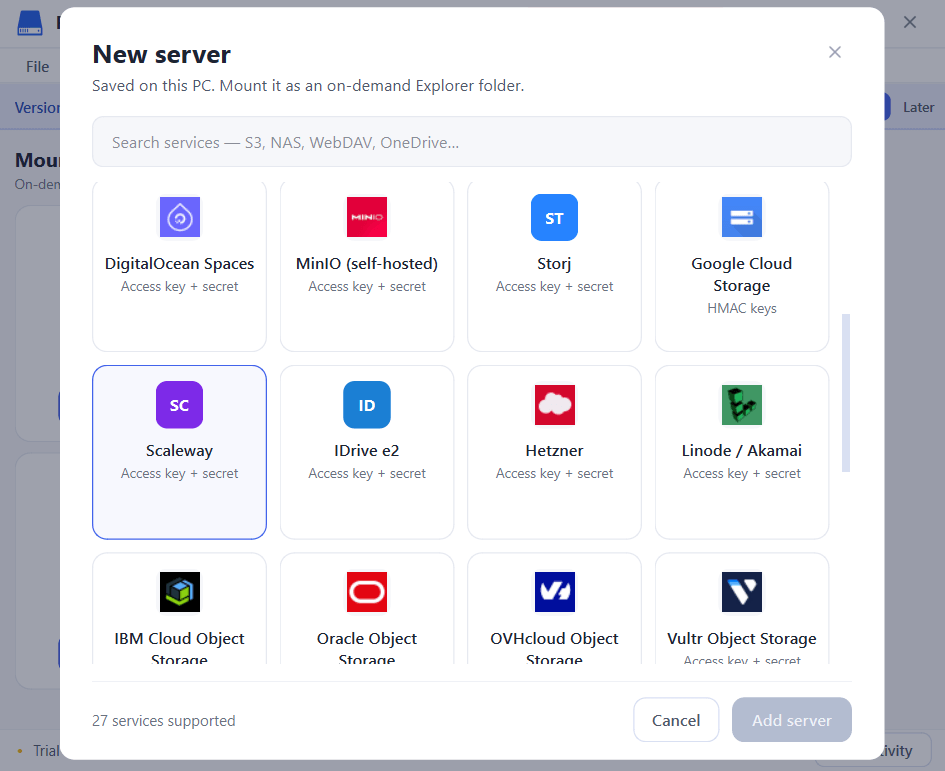Viewport: 945px width, 771px height.
Task: Choose the Oracle Object Storage logo
Action: tap(367, 592)
